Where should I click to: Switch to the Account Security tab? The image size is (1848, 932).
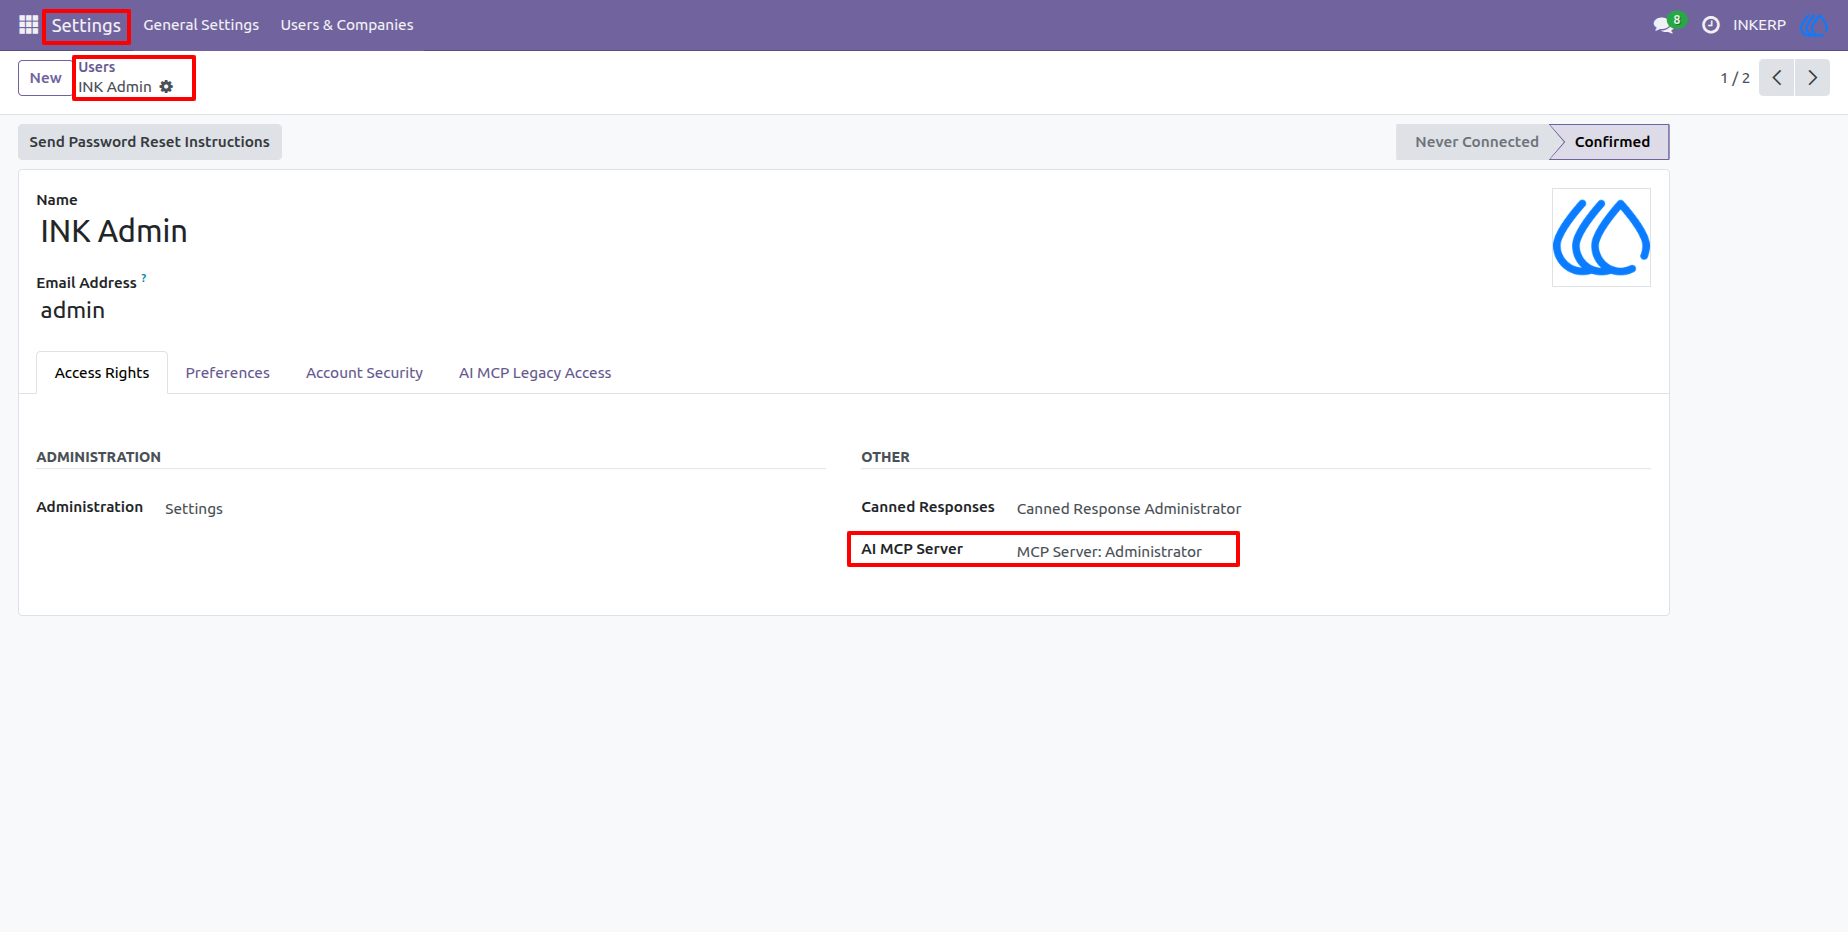364,373
